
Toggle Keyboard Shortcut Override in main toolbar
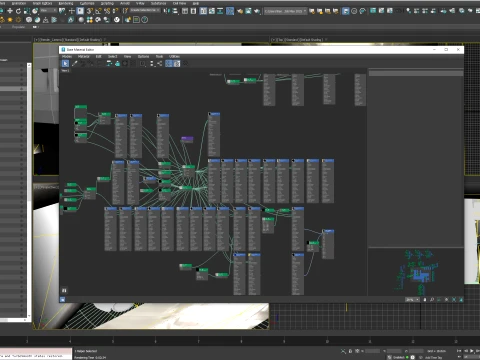click(x=80, y=11)
